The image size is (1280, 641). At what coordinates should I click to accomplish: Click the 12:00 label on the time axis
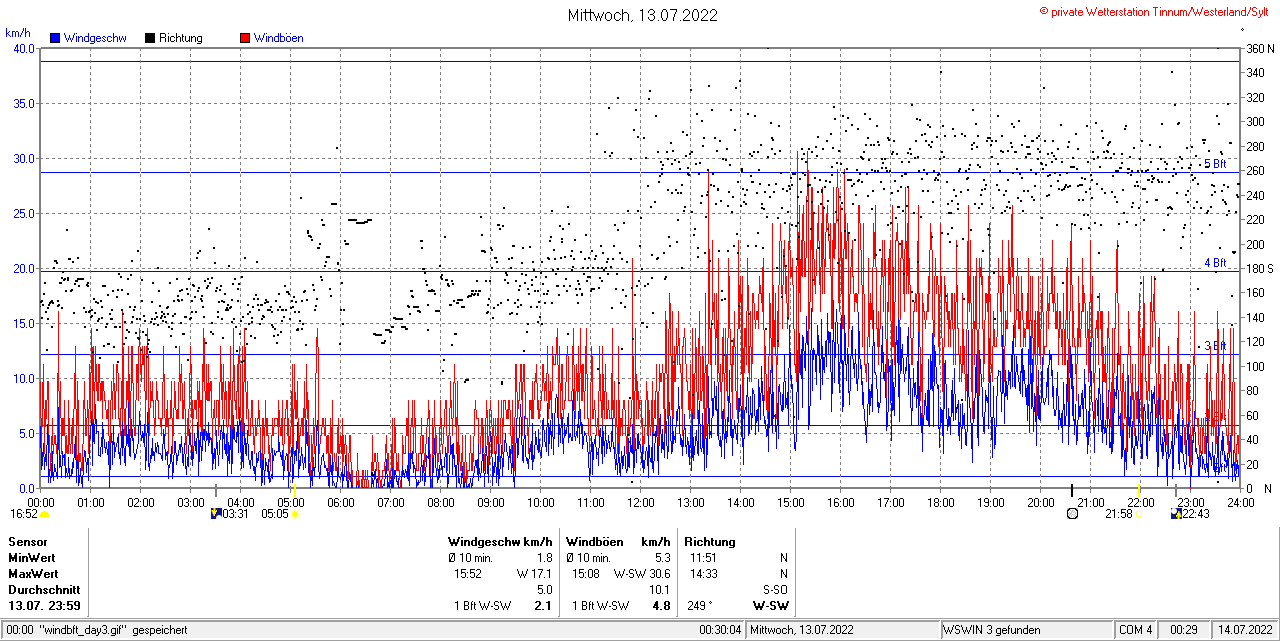pos(641,502)
